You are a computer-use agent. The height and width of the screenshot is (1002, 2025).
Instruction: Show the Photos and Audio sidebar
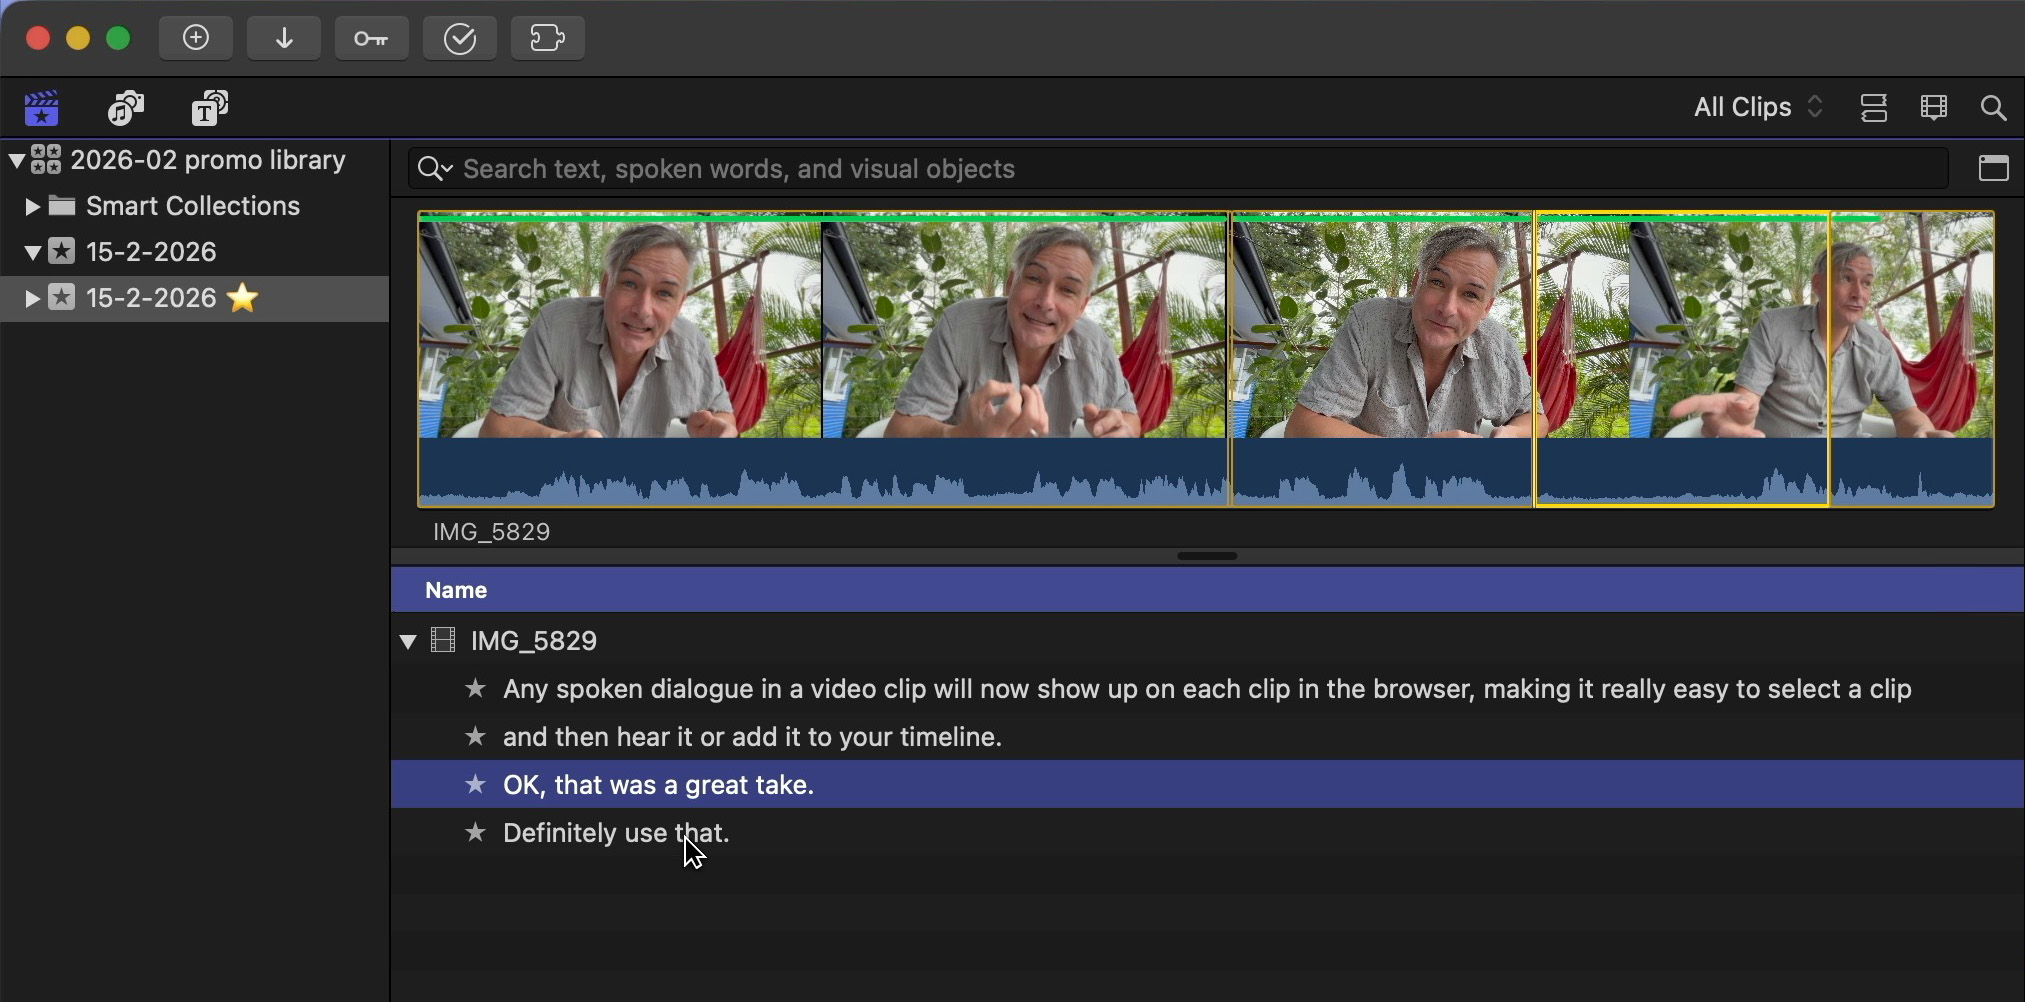126,108
